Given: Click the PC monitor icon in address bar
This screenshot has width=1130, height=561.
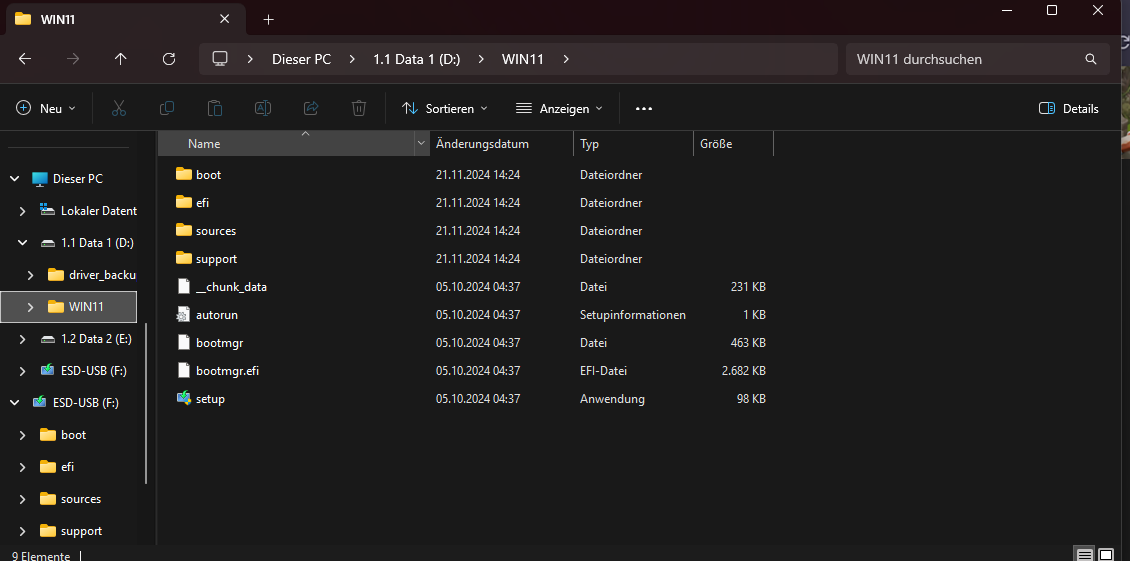Looking at the screenshot, I should pos(220,59).
